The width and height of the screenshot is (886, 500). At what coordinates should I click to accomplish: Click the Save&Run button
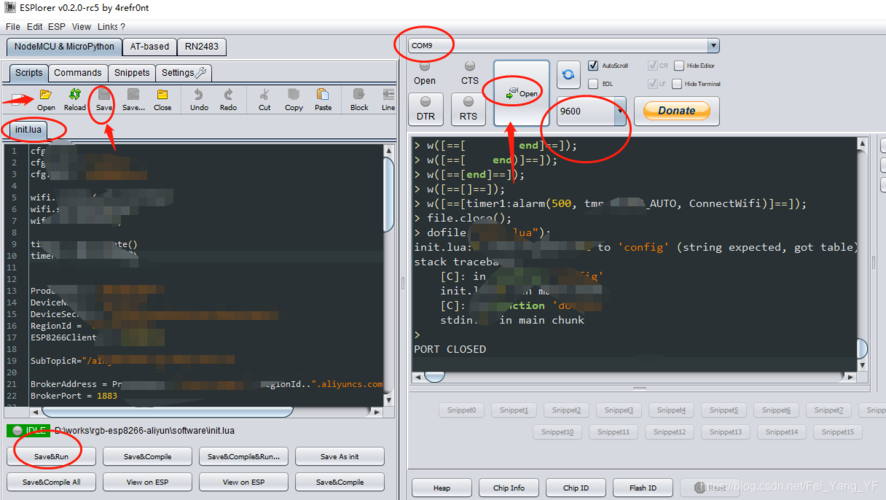click(x=51, y=456)
